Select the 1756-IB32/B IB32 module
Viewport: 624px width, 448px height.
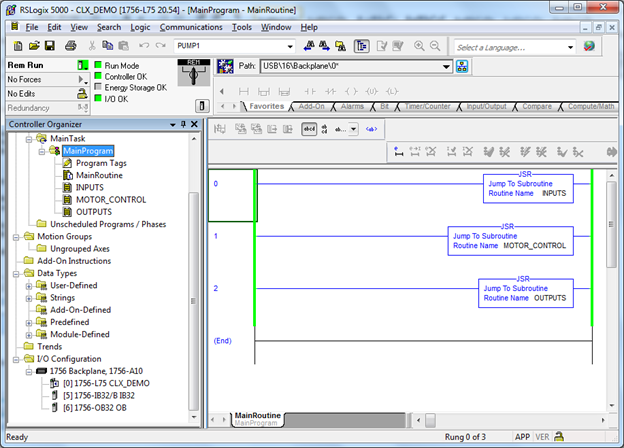point(99,395)
